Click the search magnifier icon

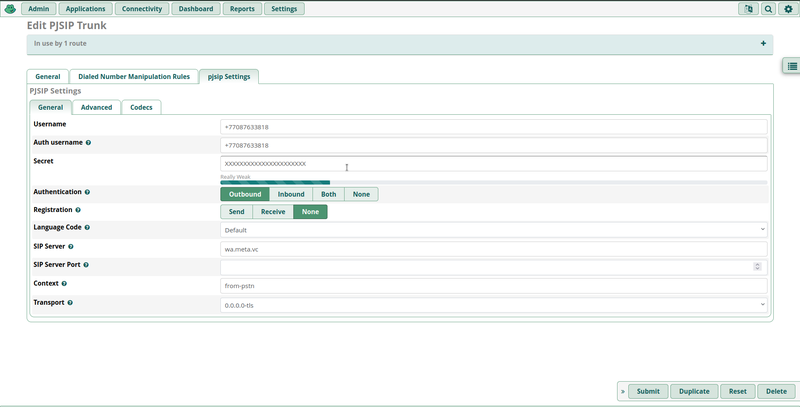pos(768,8)
